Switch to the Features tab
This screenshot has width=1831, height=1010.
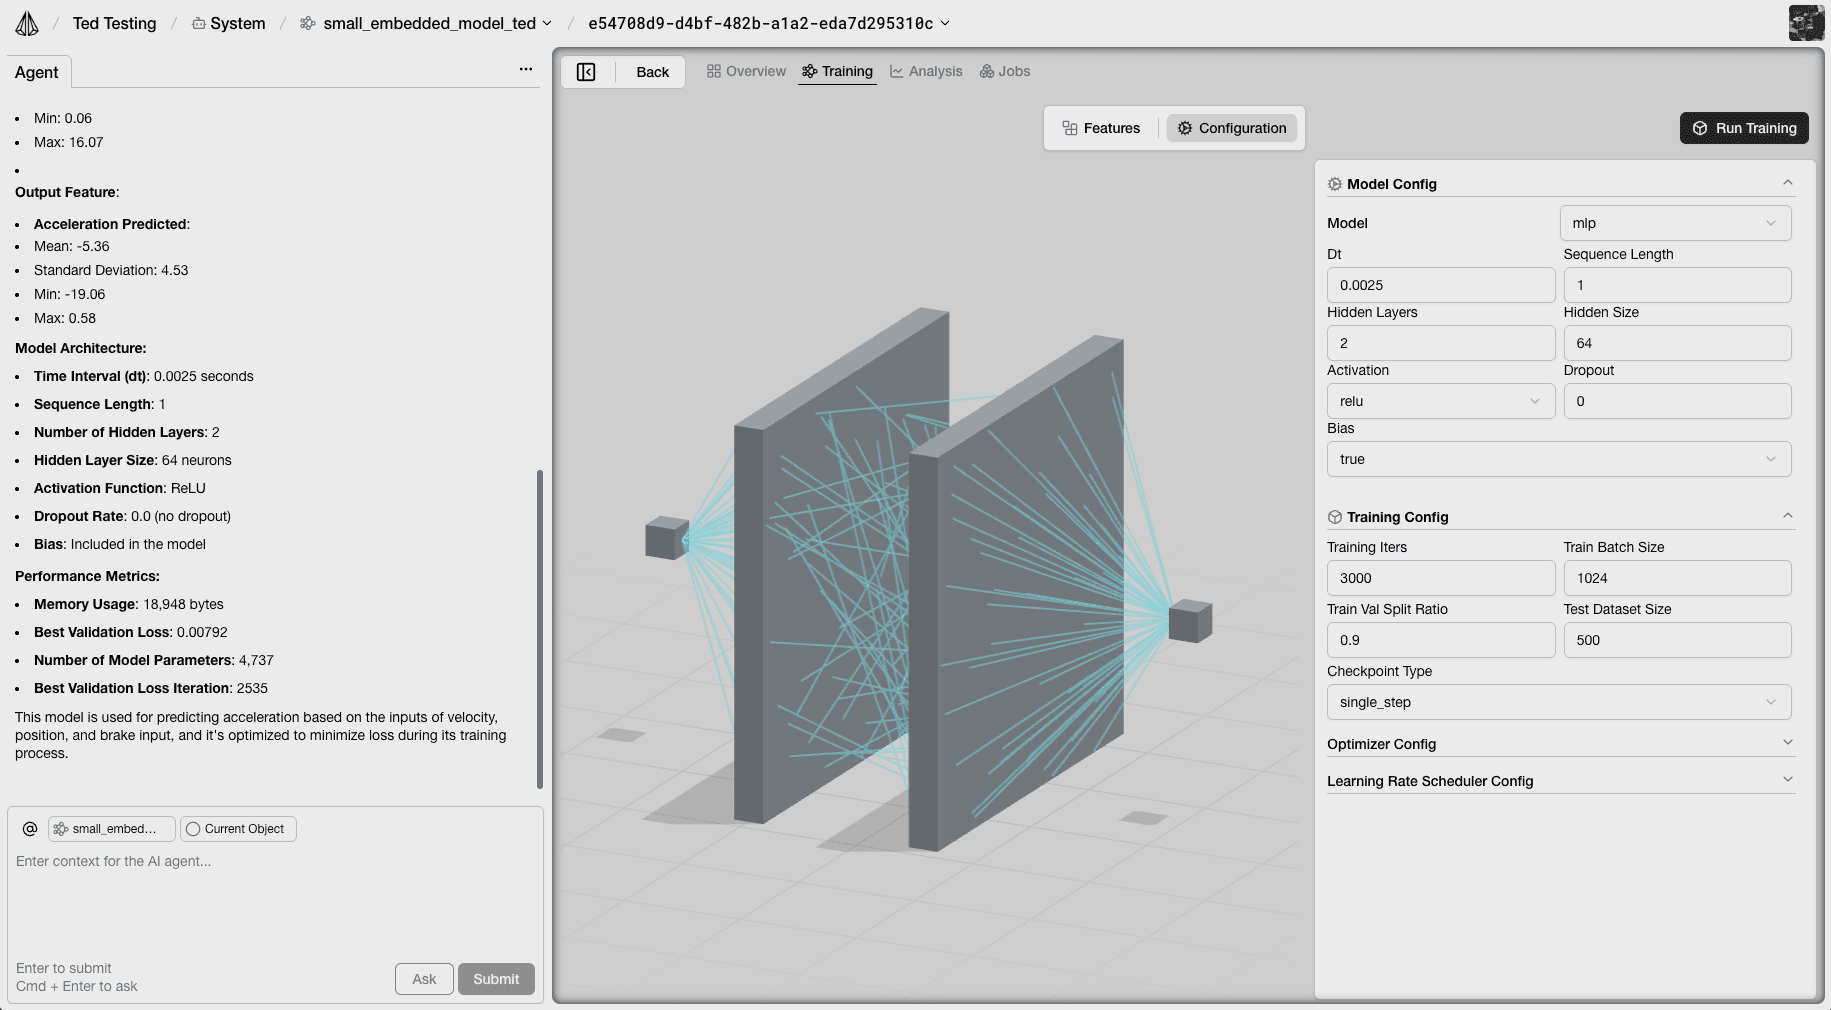click(1103, 128)
